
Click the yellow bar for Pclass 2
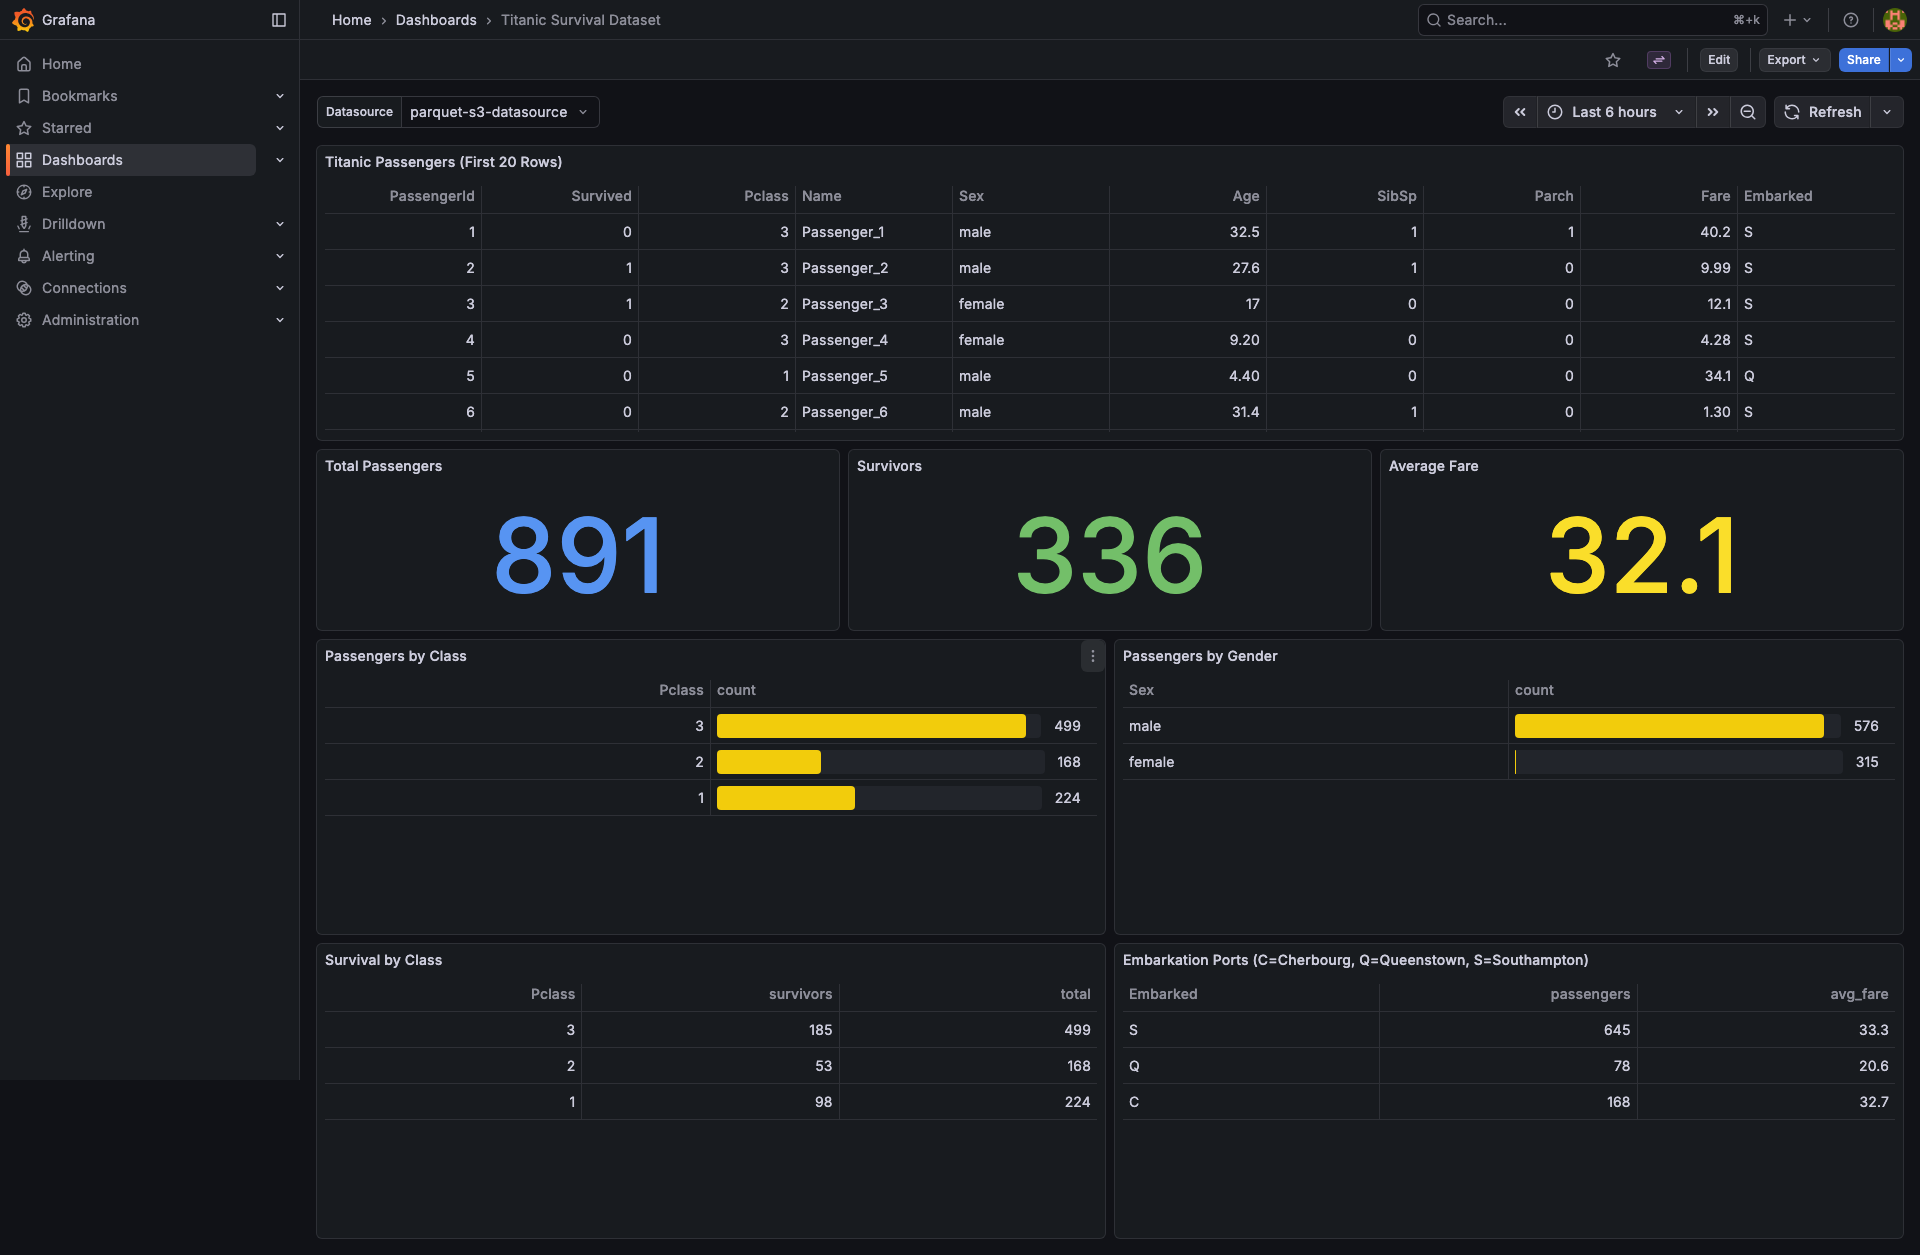pos(769,762)
